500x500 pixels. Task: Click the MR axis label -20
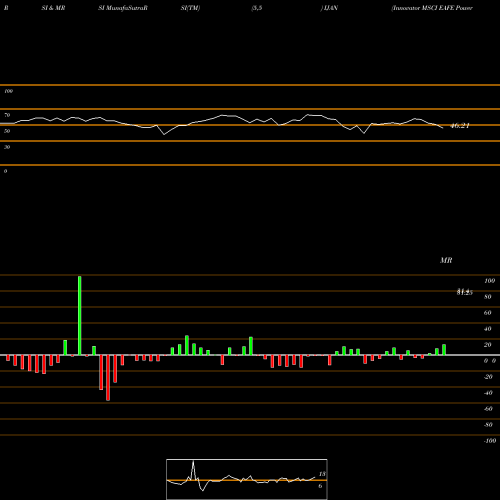(488, 377)
